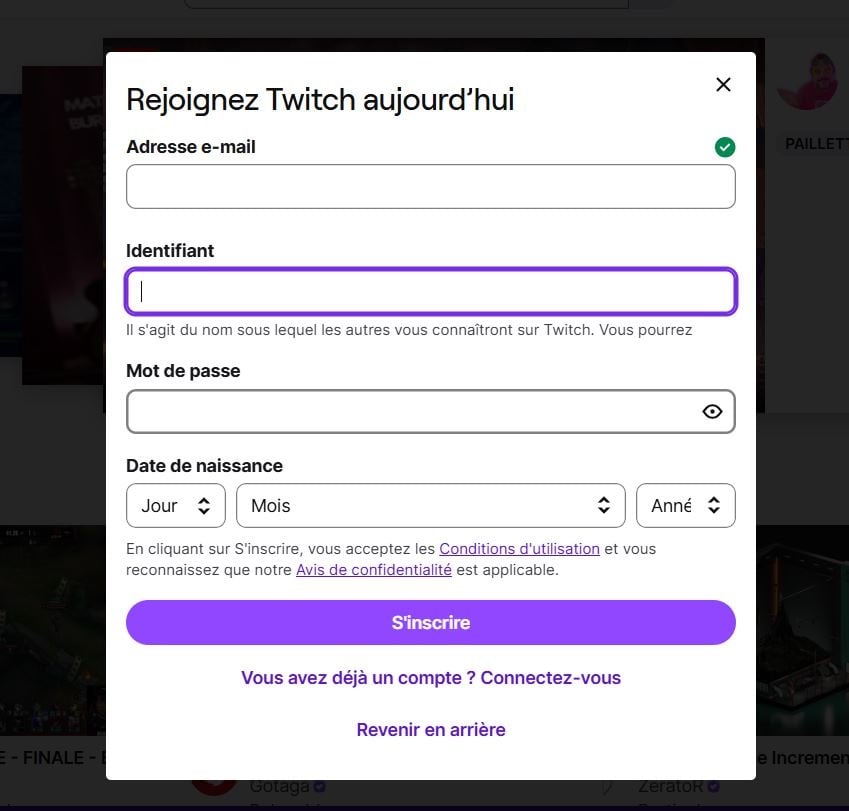Click Vous avez déjà un compte link
The width and height of the screenshot is (849, 811).
coord(431,678)
